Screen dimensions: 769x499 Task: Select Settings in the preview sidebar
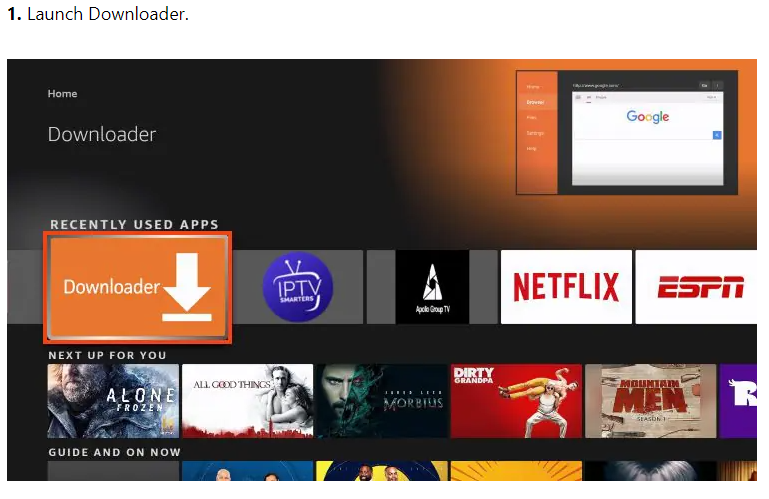pyautogui.click(x=535, y=133)
